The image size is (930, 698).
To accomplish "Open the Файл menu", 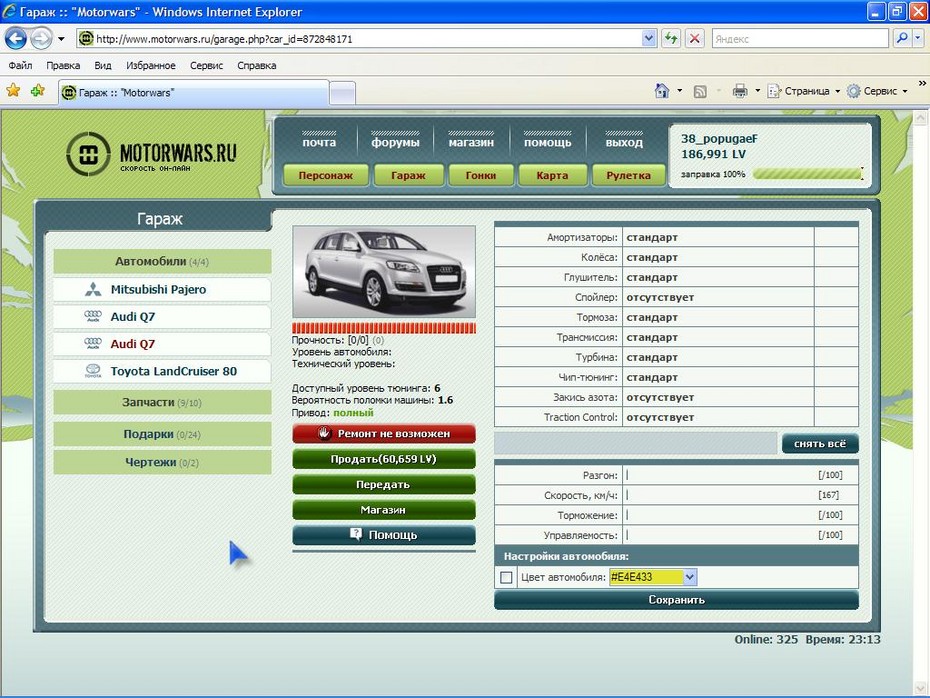I will point(20,65).
